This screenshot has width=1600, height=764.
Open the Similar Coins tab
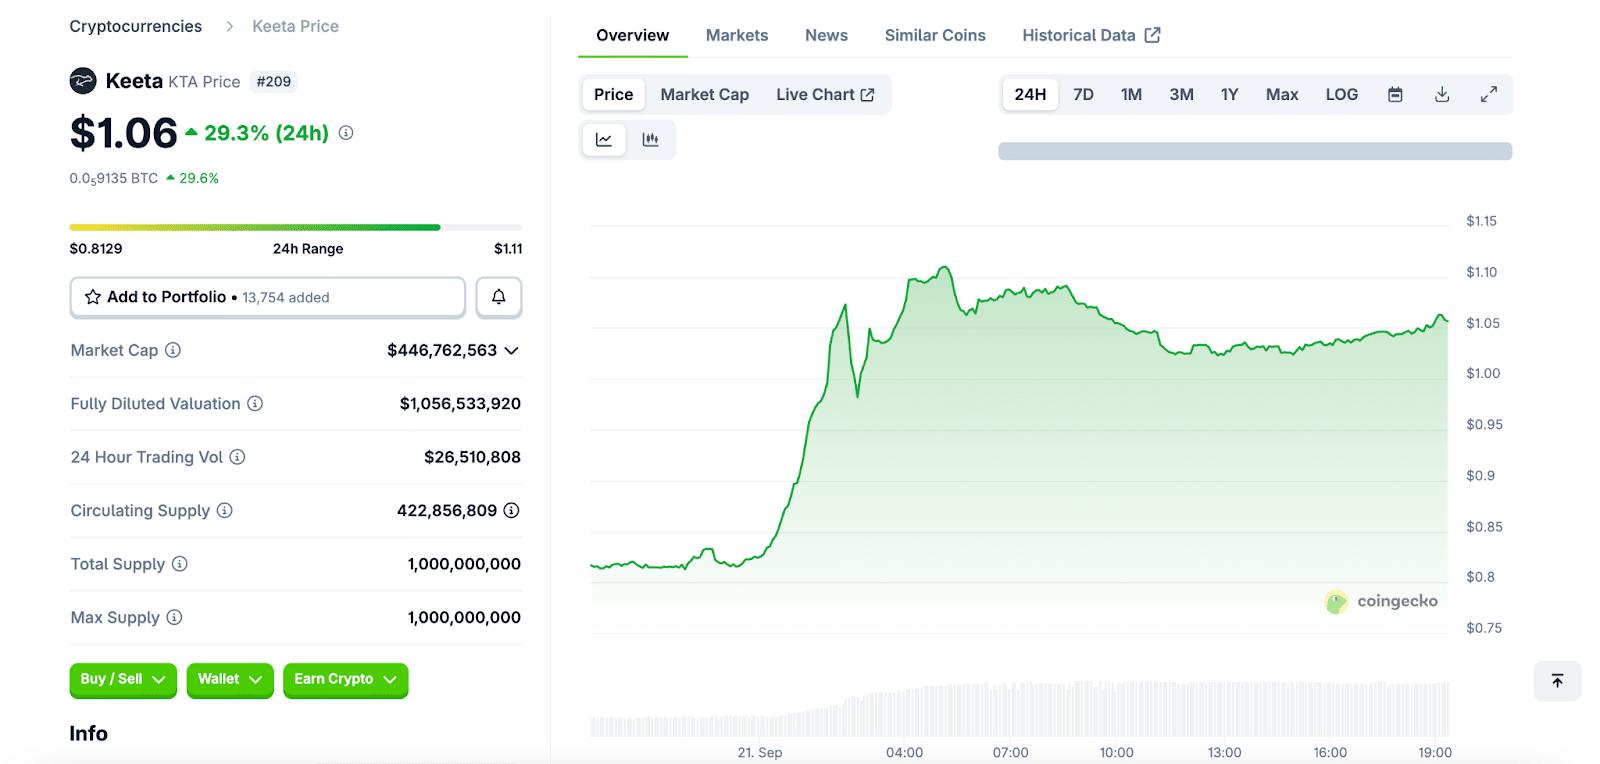[x=935, y=36]
